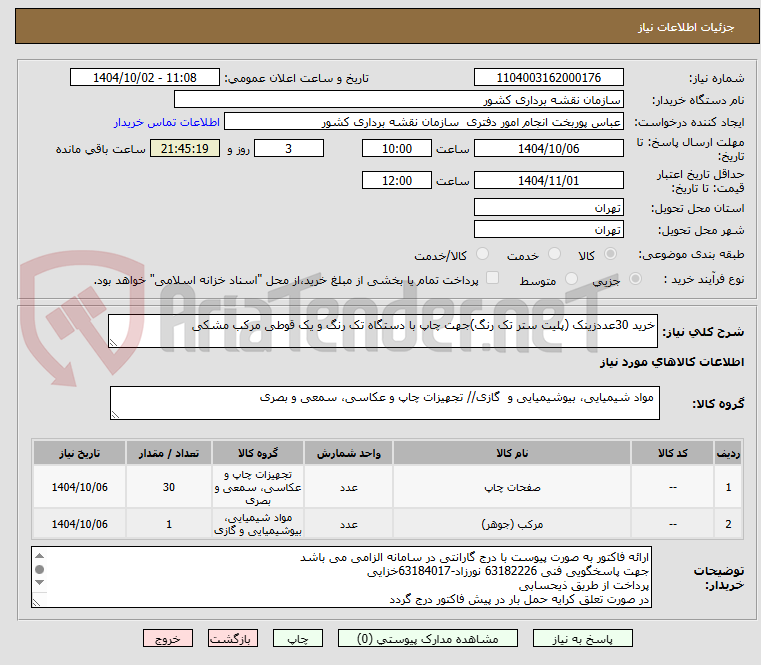Image resolution: width=761 pixels, height=665 pixels.
Task: Click the remaining time 21:45:19 field
Action: point(185,149)
